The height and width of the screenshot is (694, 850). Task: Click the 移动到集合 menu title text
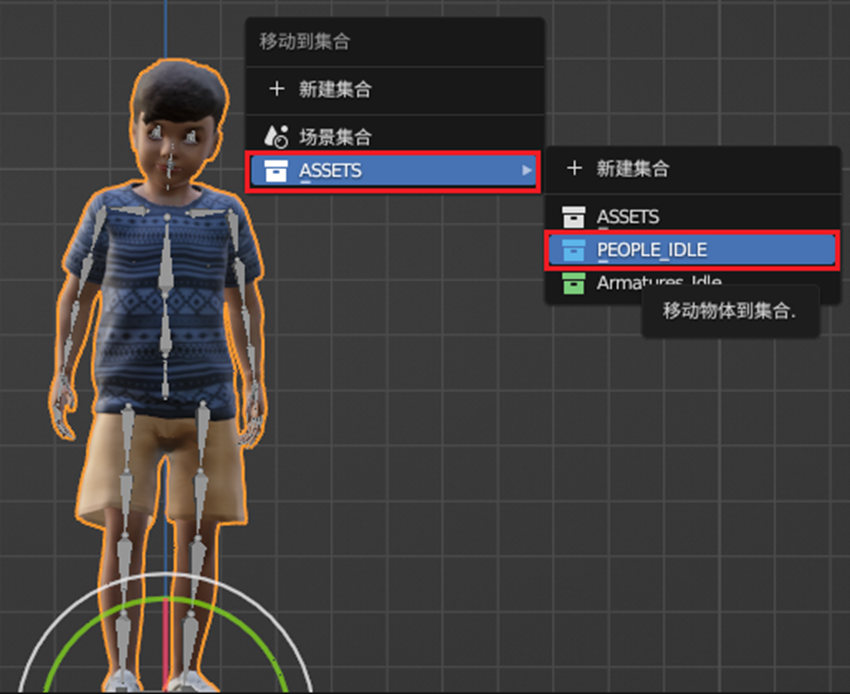pos(305,42)
